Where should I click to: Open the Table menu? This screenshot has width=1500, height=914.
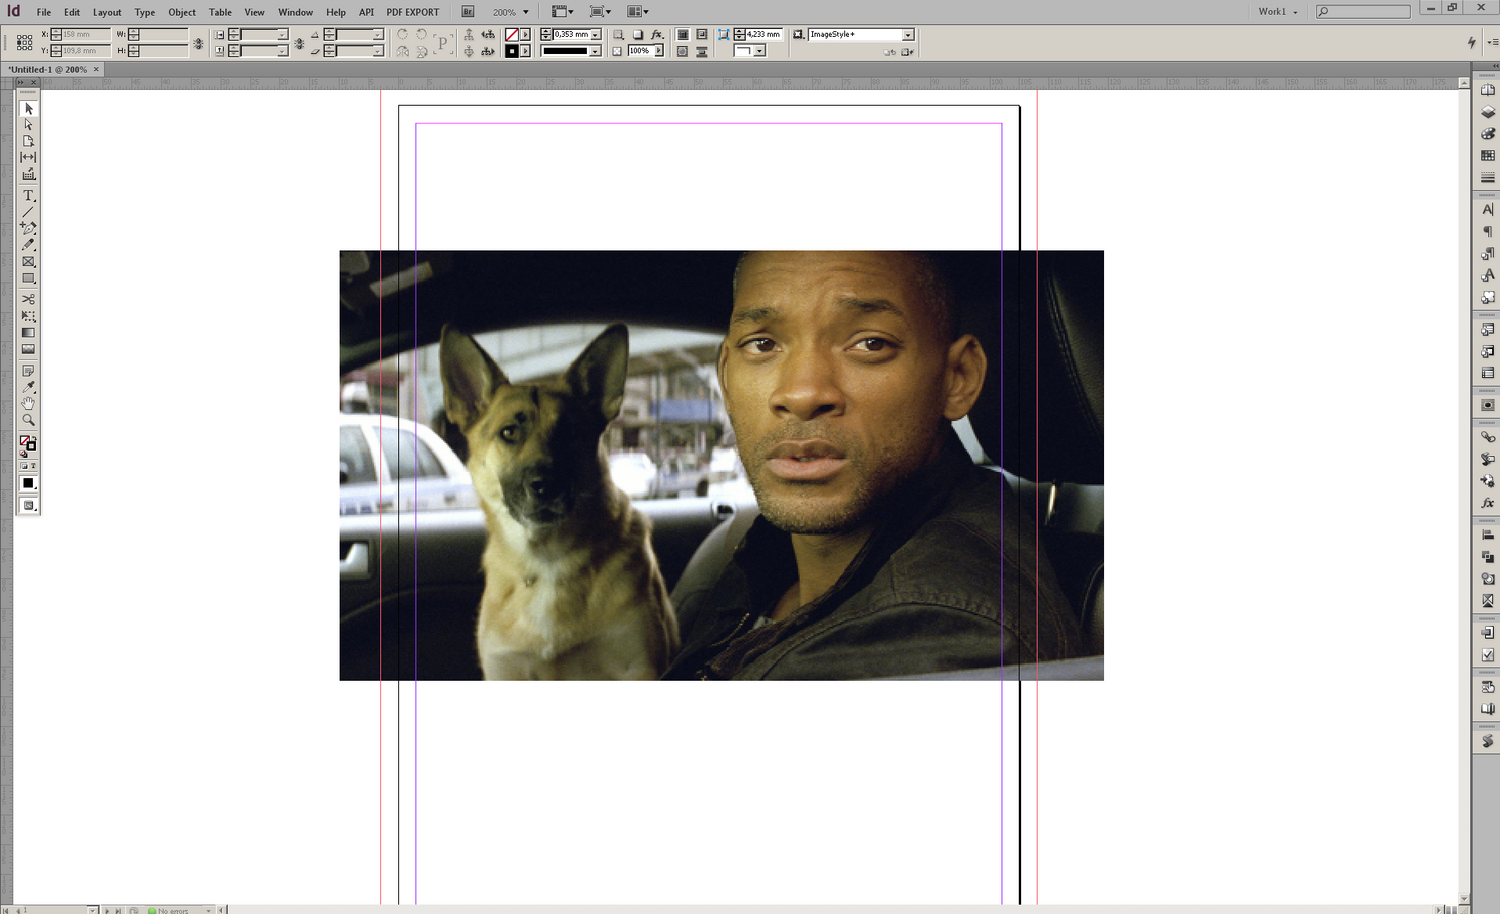click(220, 12)
